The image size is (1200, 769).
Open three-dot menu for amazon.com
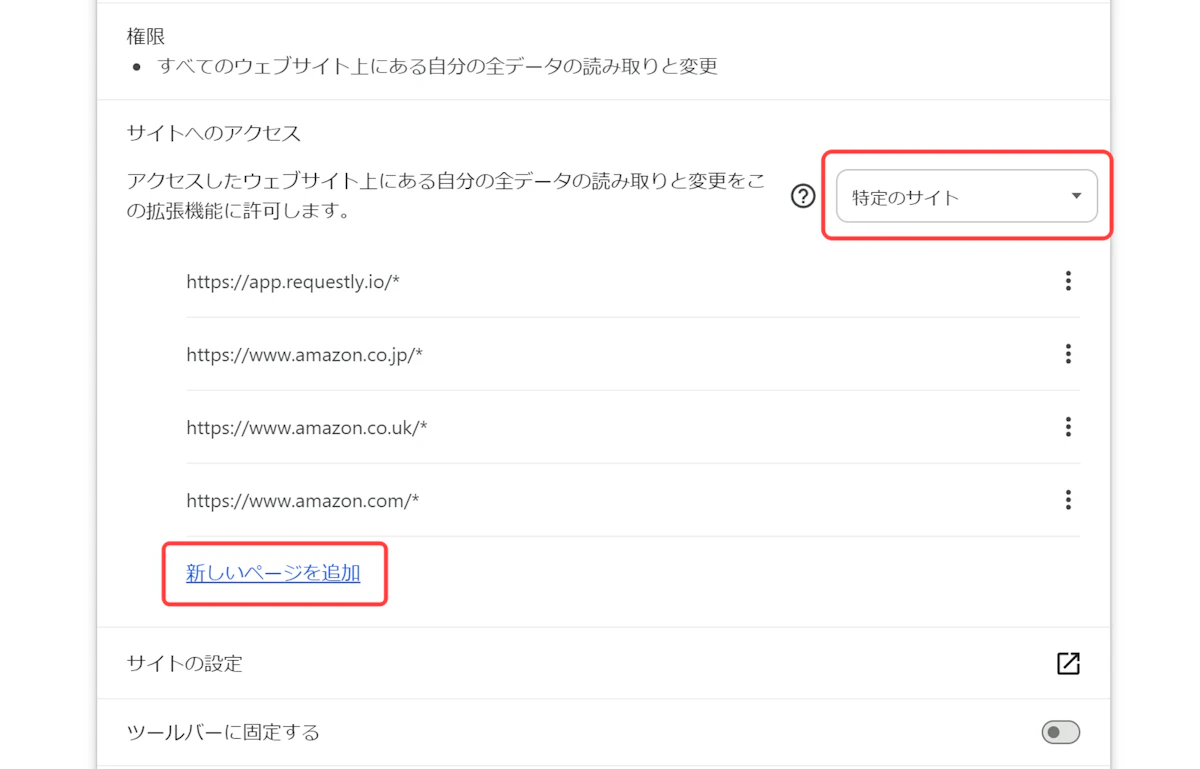tap(1068, 499)
